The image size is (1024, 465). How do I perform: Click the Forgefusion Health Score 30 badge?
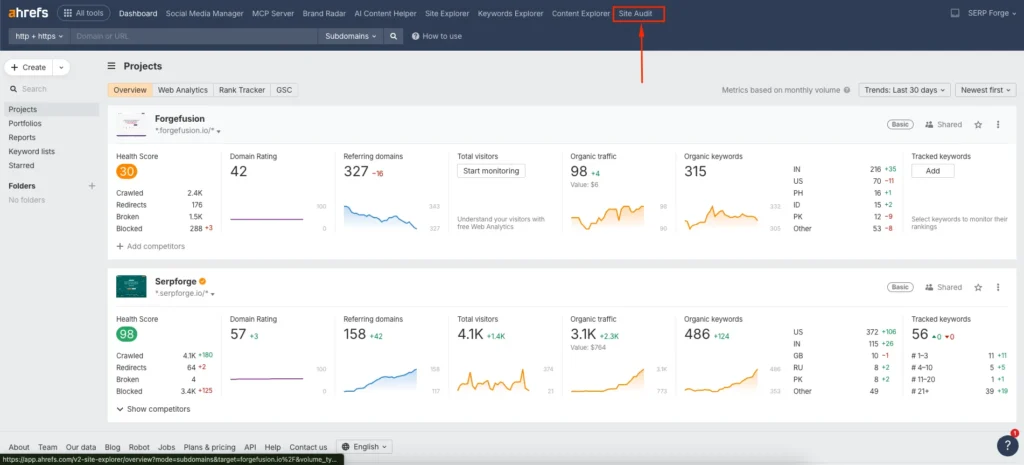click(x=127, y=172)
